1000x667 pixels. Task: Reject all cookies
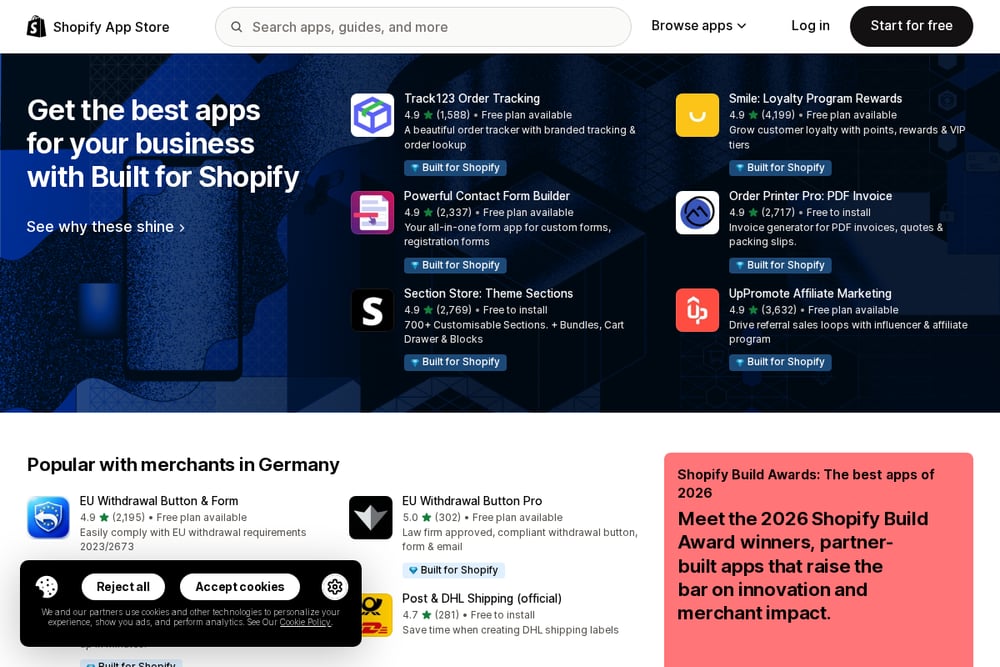[123, 587]
